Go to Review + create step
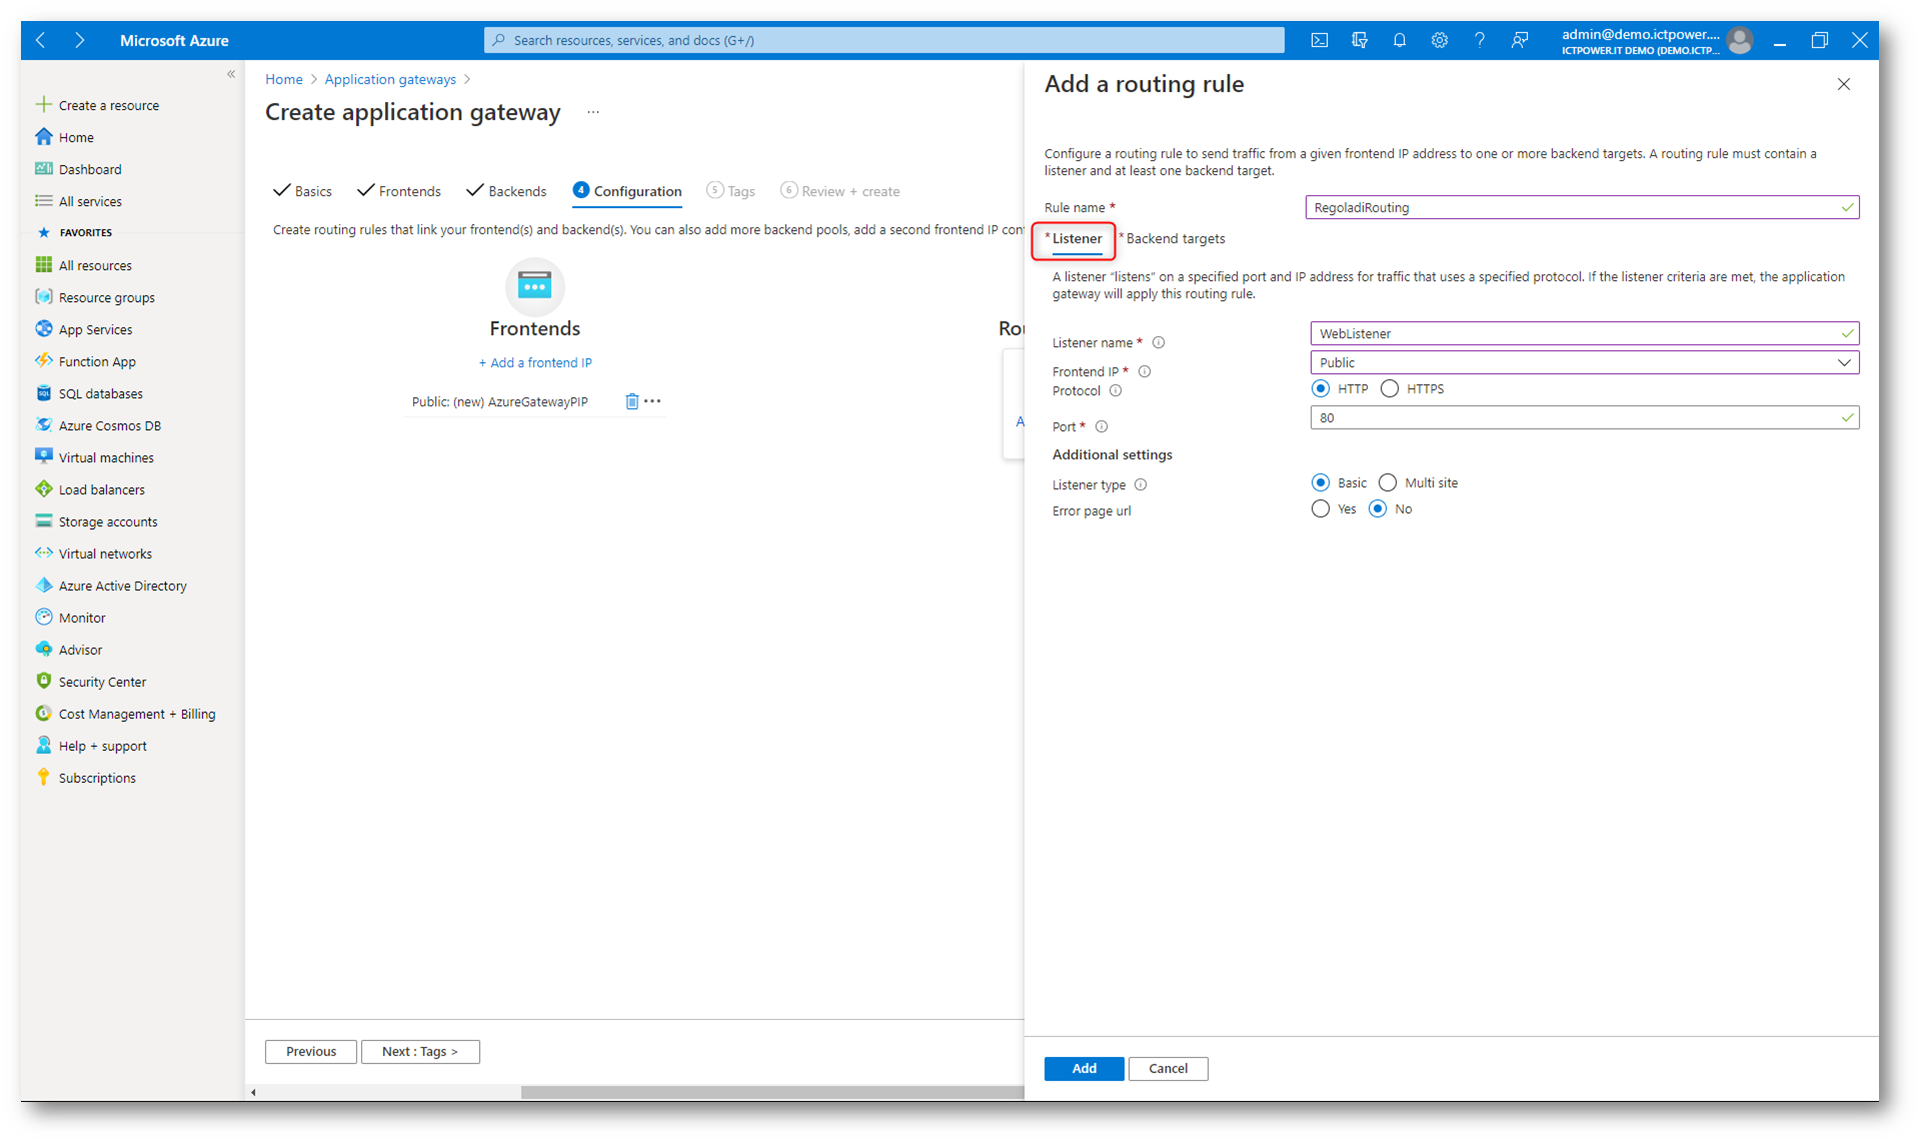The height and width of the screenshot is (1144, 1921). pyautogui.click(x=841, y=191)
